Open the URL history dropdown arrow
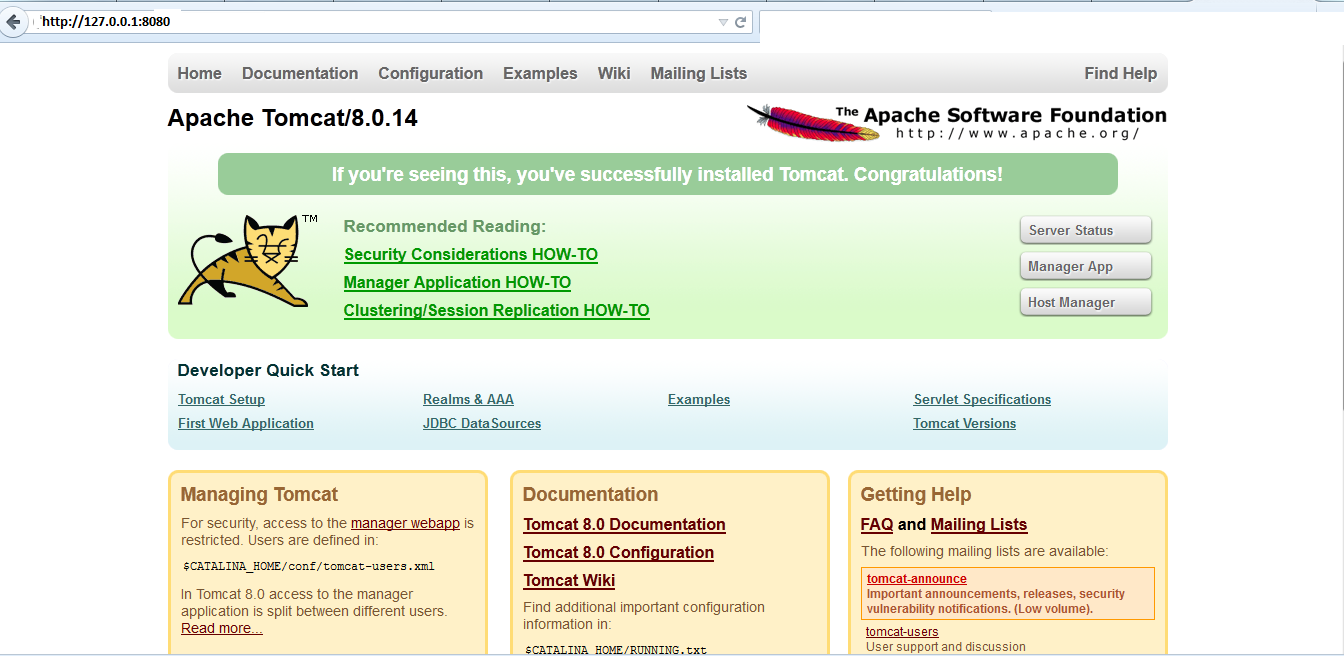Viewport: 1344px width, 656px height. (723, 22)
